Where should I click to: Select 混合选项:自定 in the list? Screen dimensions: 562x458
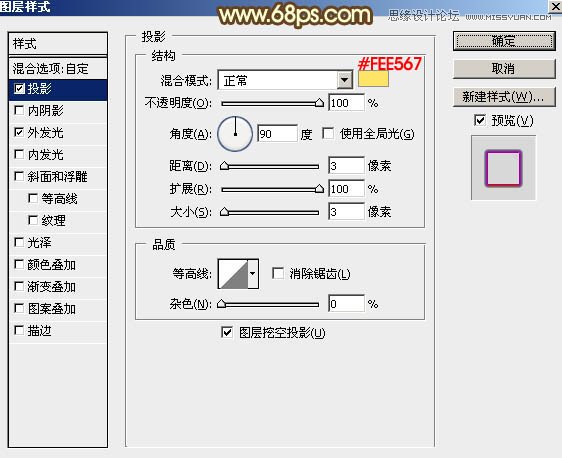click(x=58, y=68)
